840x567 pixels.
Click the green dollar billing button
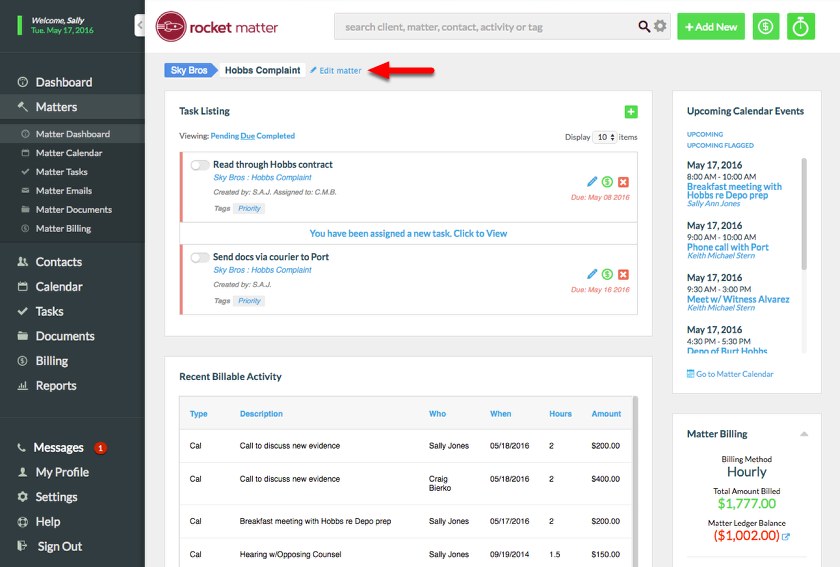pyautogui.click(x=766, y=26)
